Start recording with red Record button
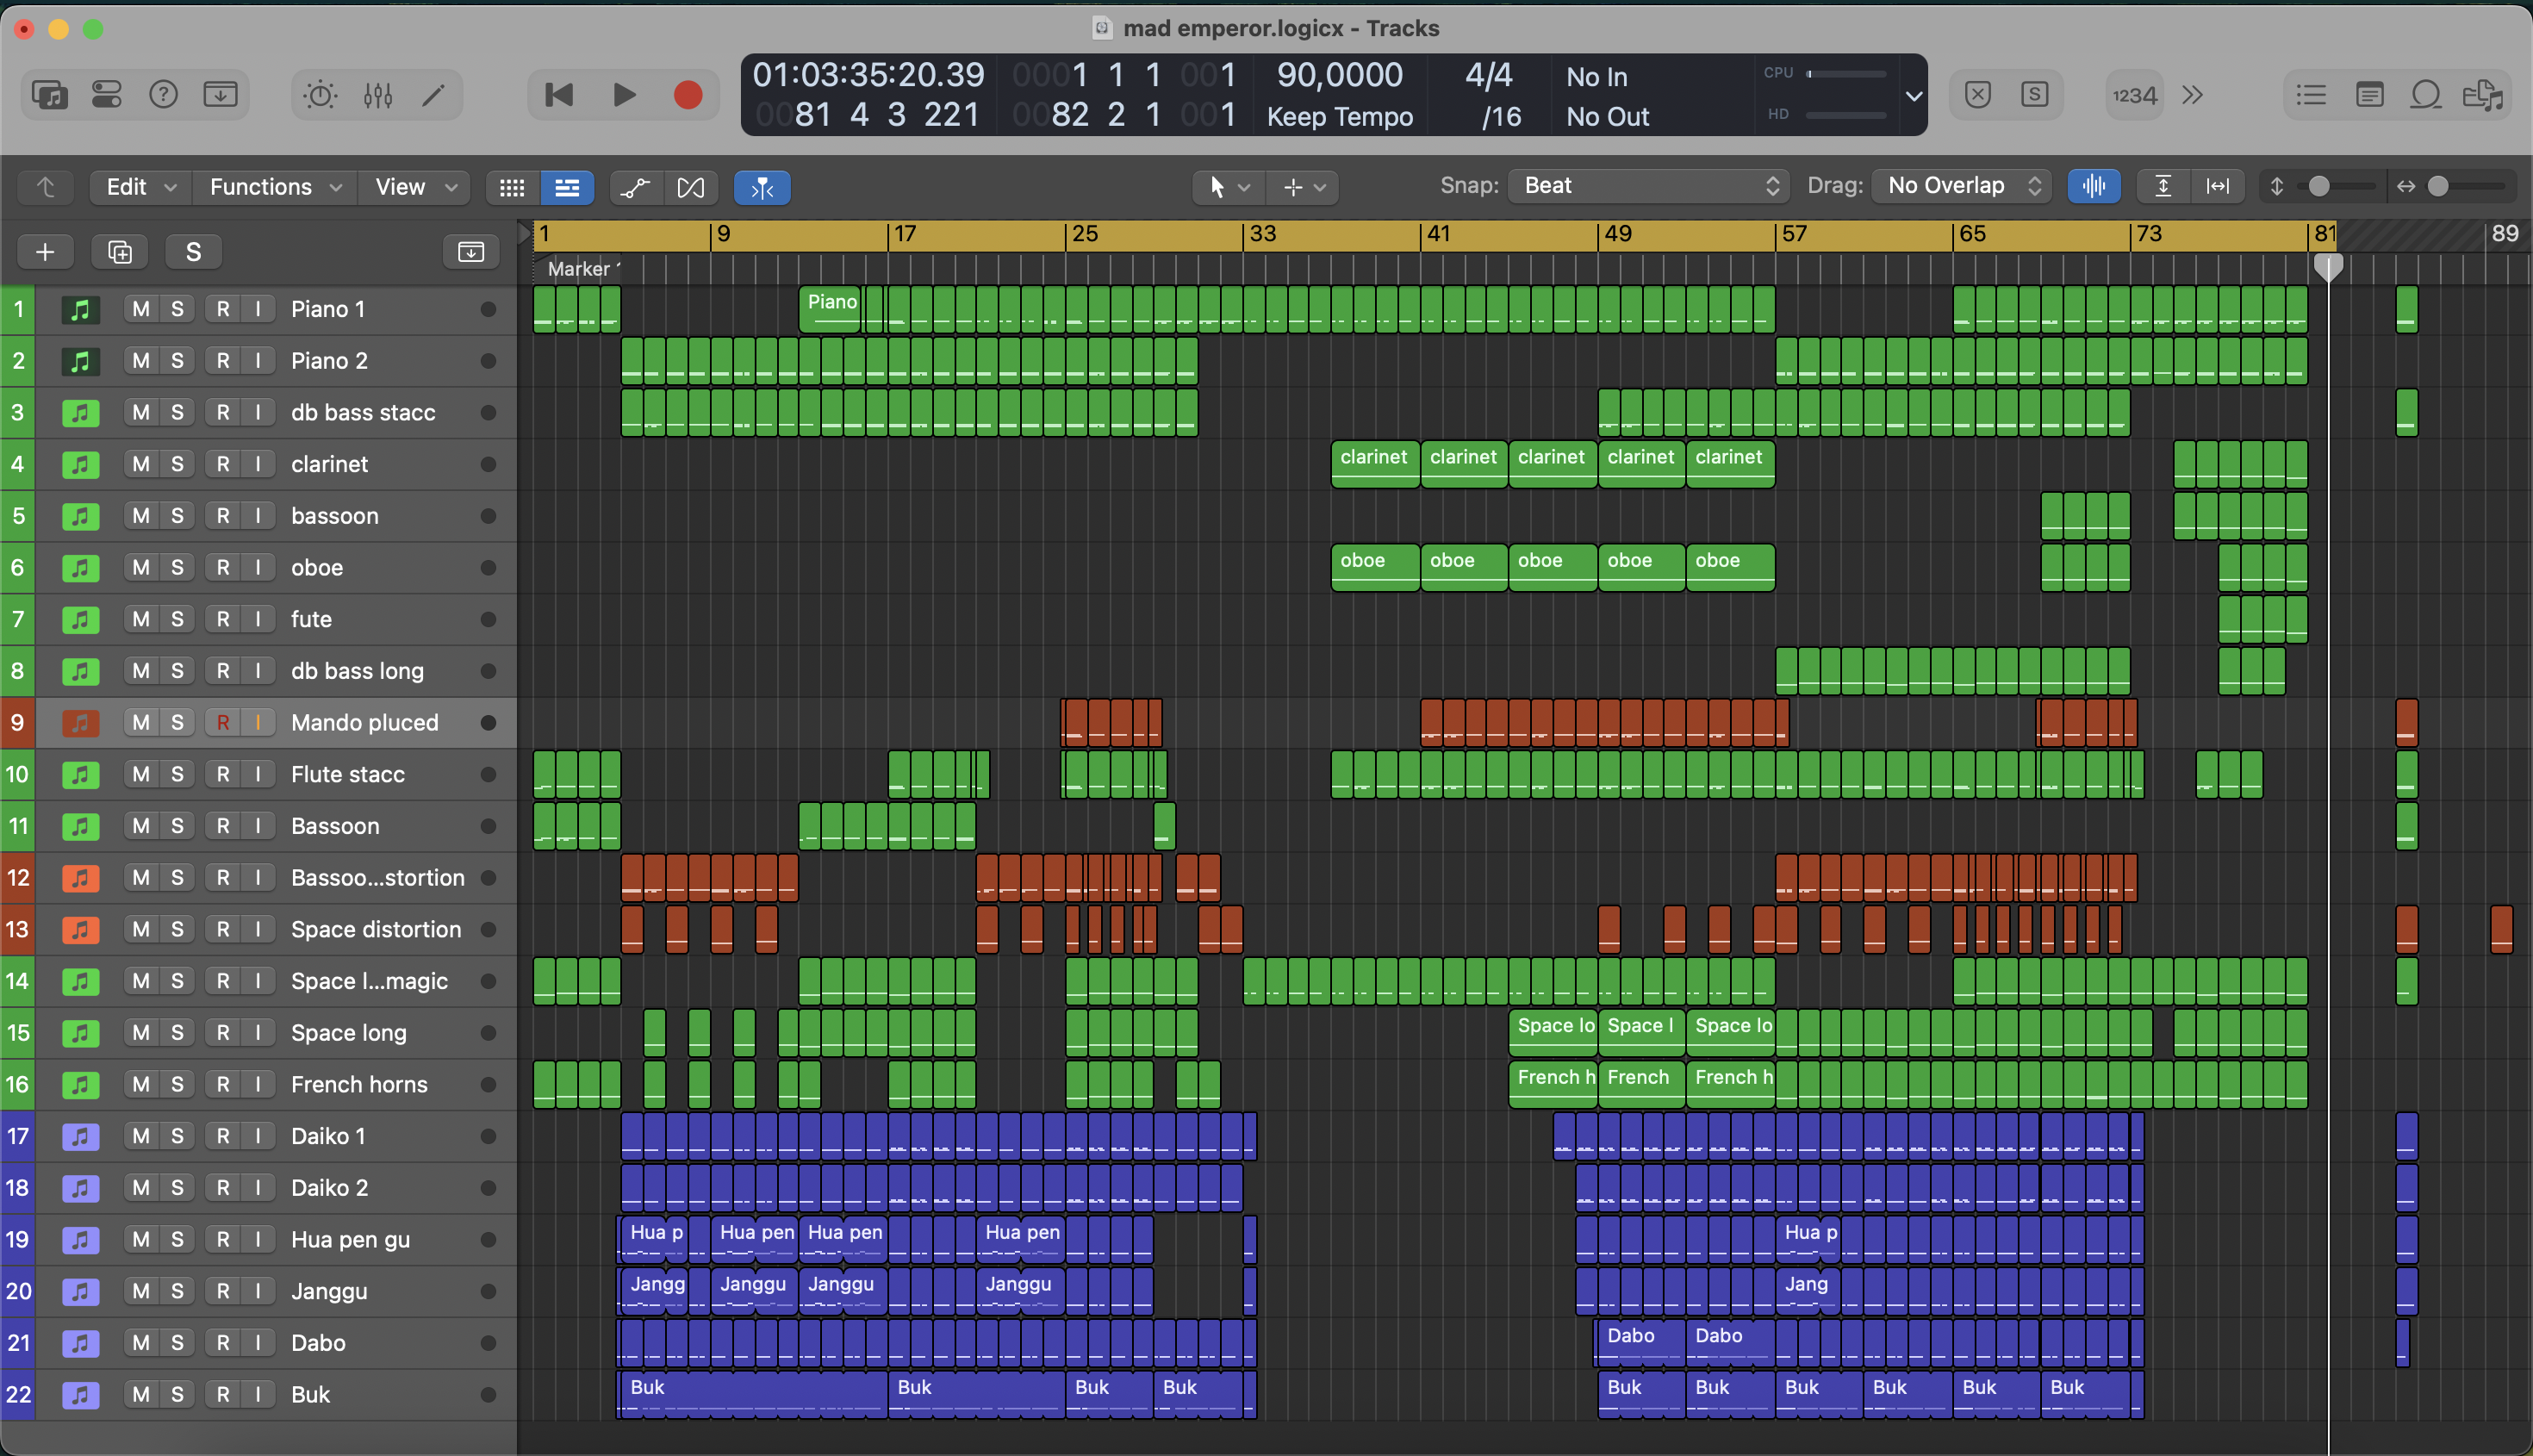The height and width of the screenshot is (1456, 2533). [688, 95]
